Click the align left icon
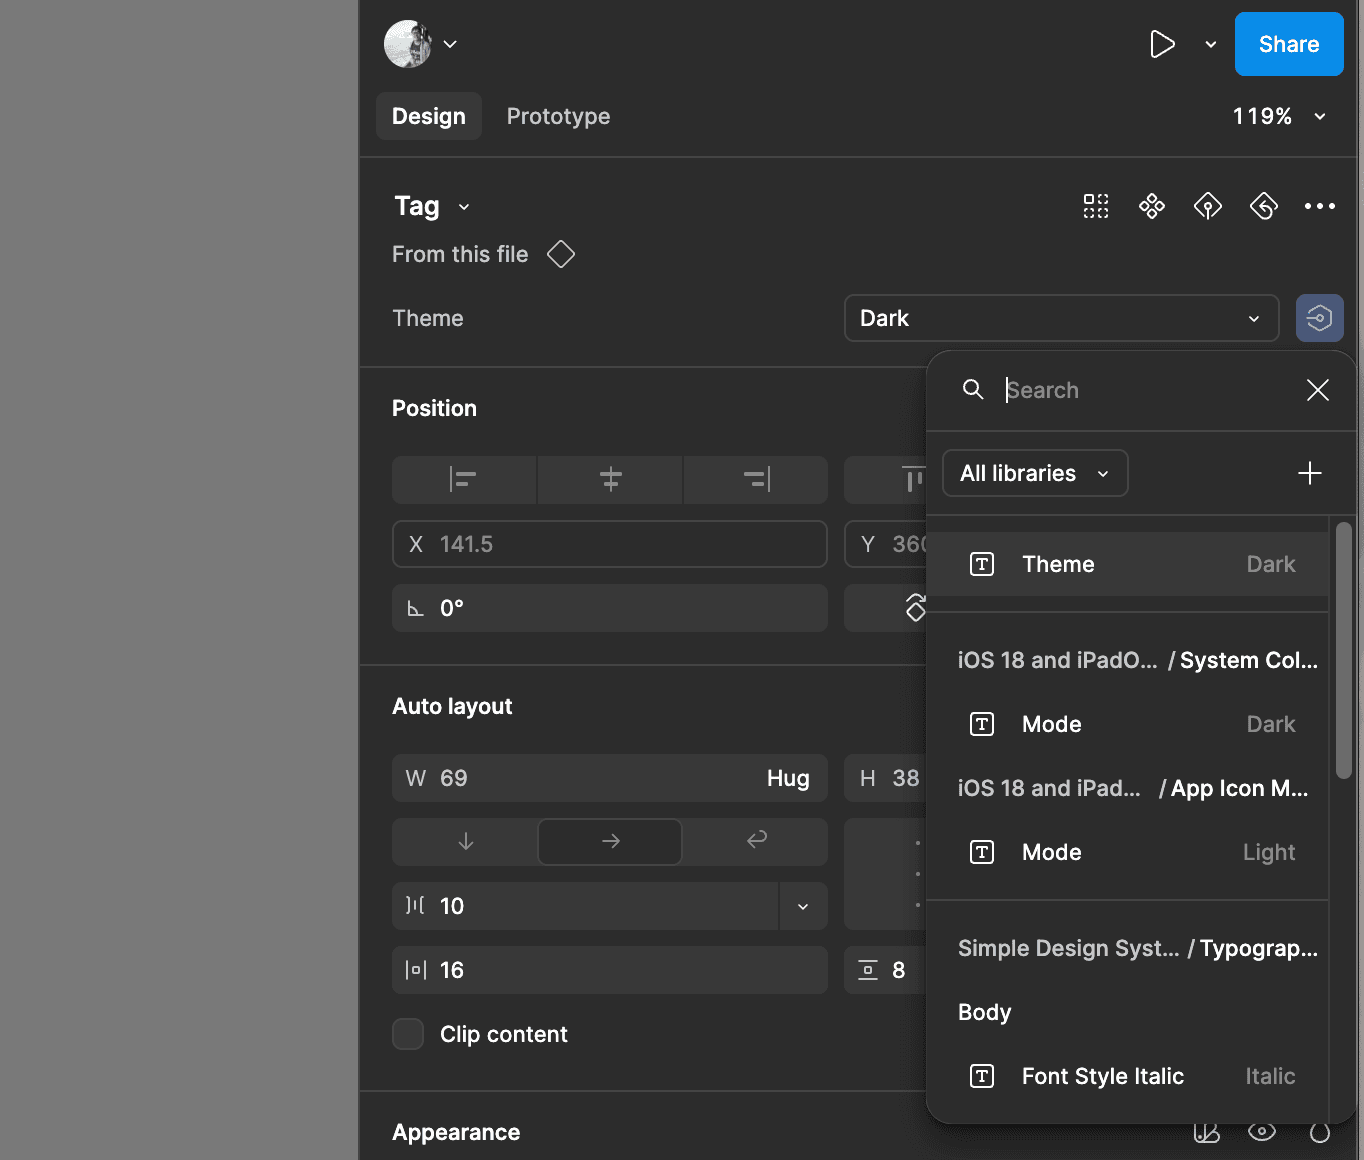 coord(463,480)
